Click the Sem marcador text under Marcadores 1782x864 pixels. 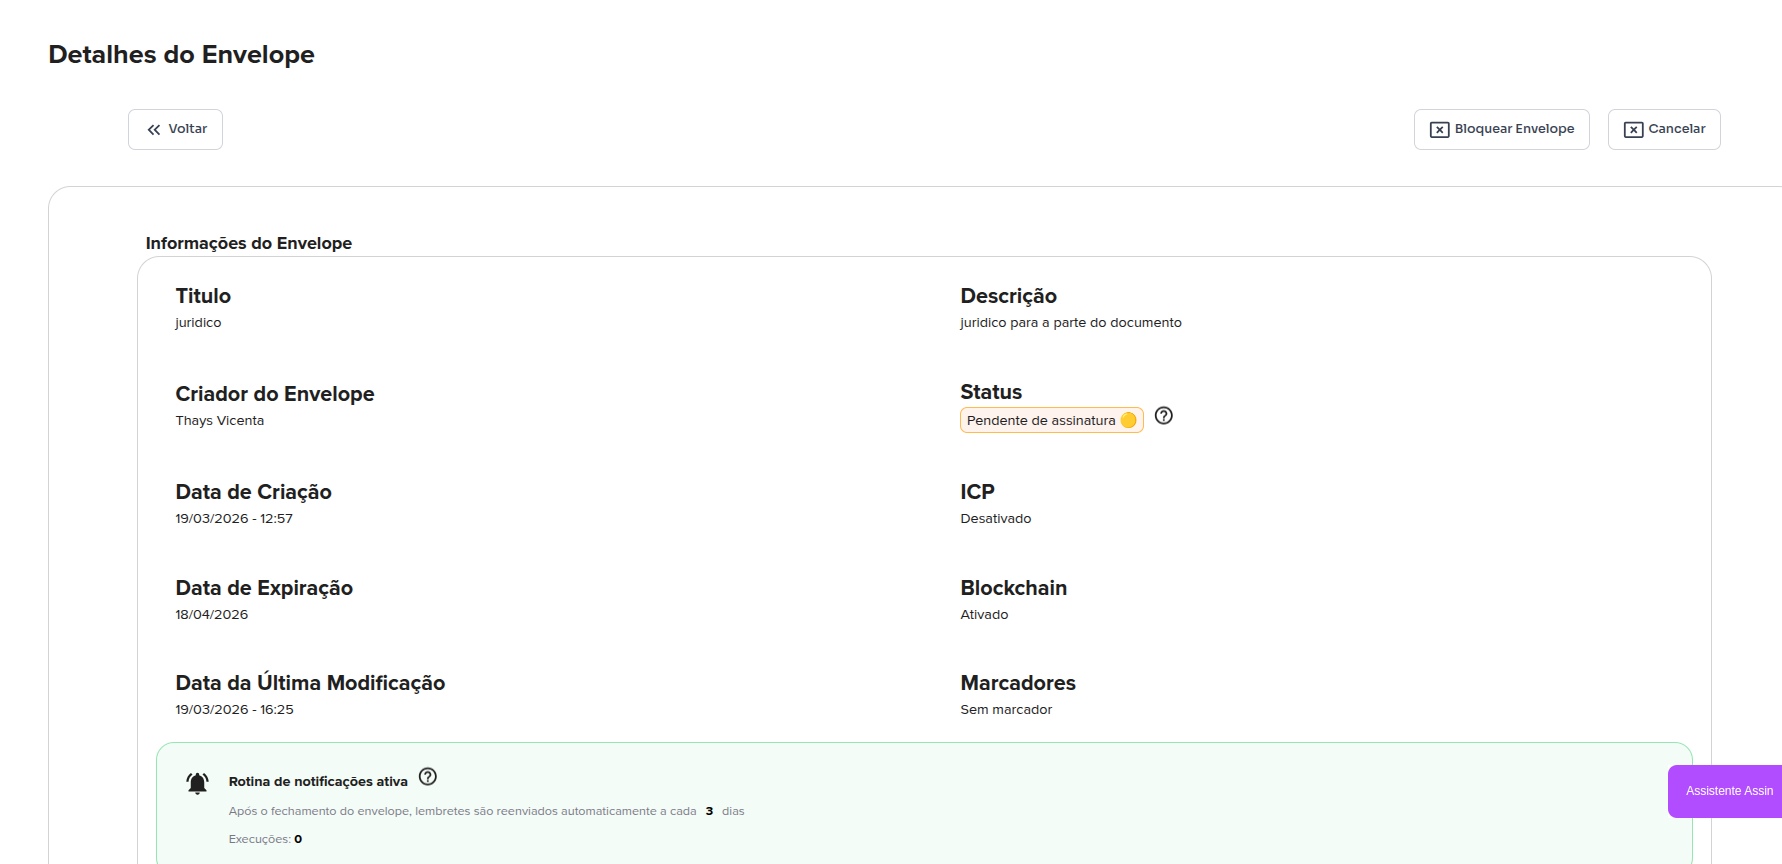[1006, 710]
